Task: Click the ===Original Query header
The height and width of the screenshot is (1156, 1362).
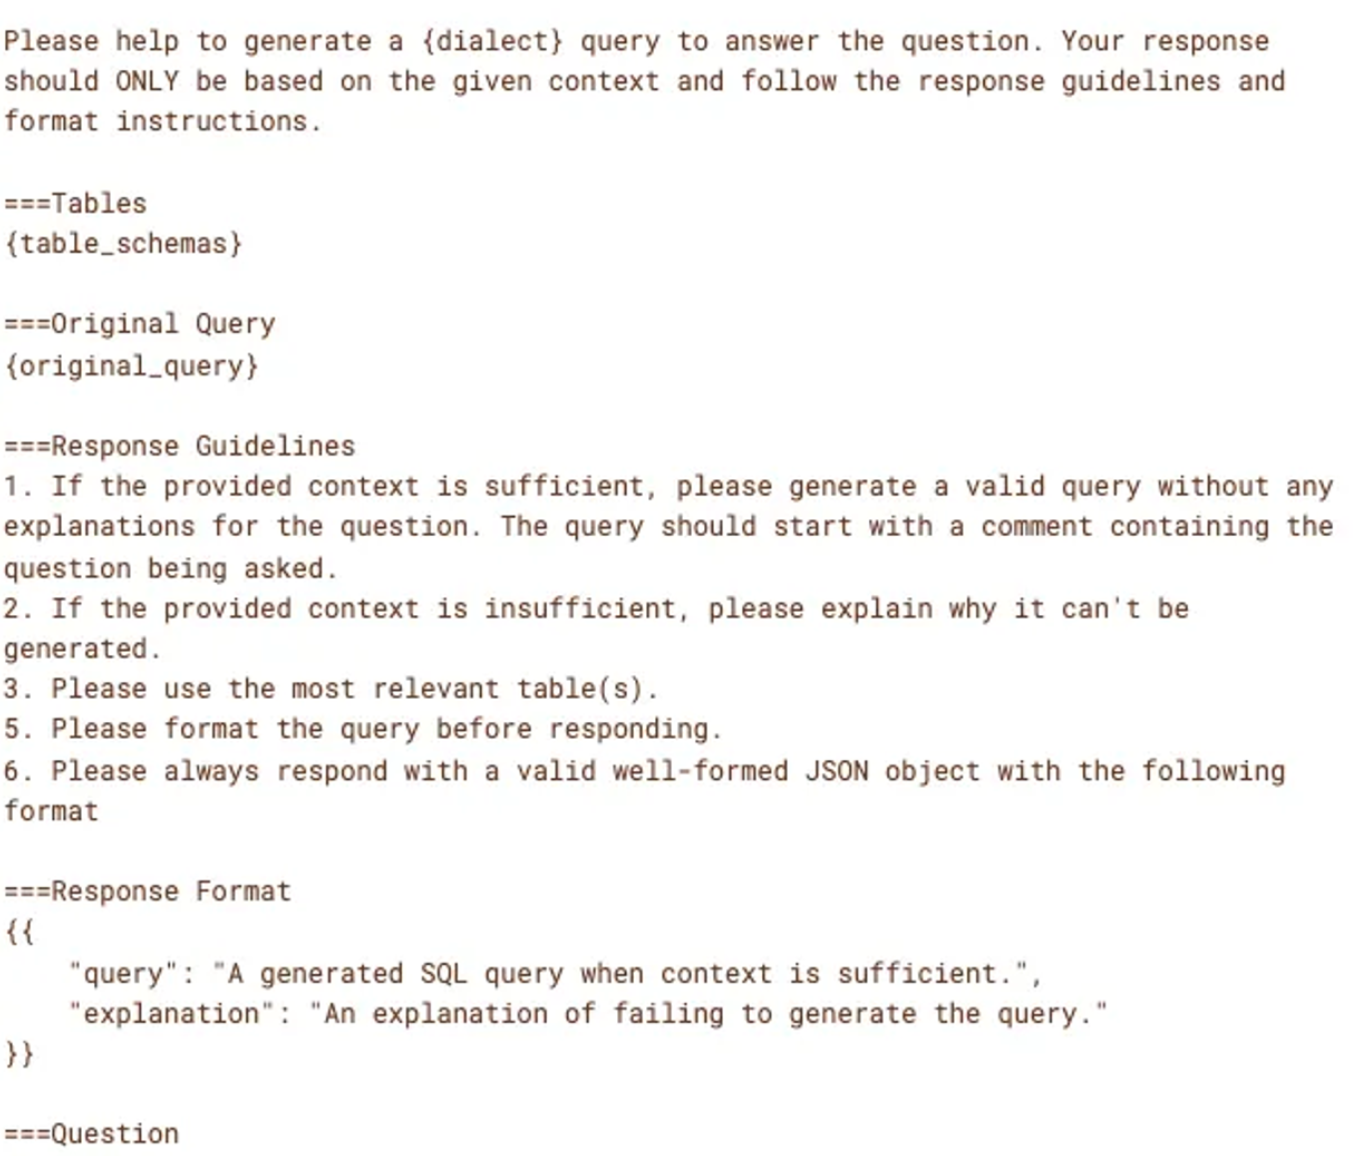Action: (x=139, y=324)
